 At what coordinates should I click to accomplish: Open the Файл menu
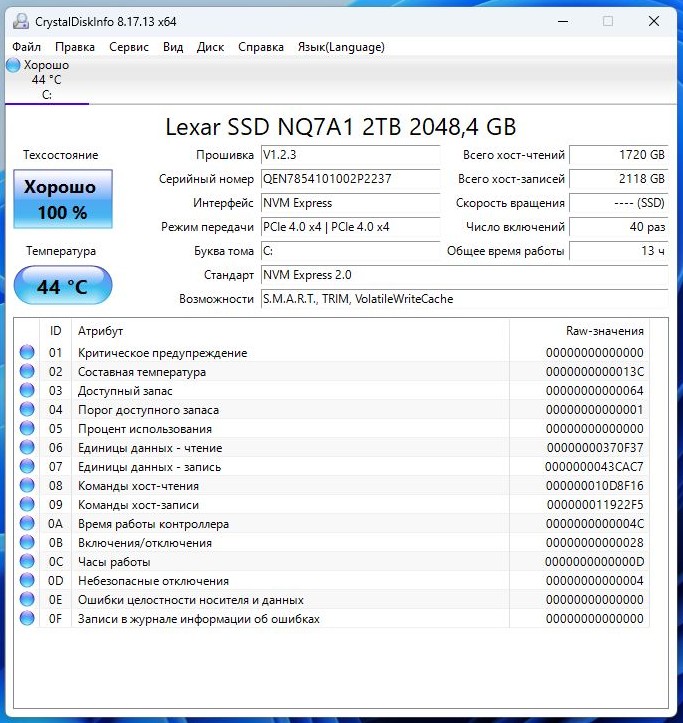(x=26, y=47)
